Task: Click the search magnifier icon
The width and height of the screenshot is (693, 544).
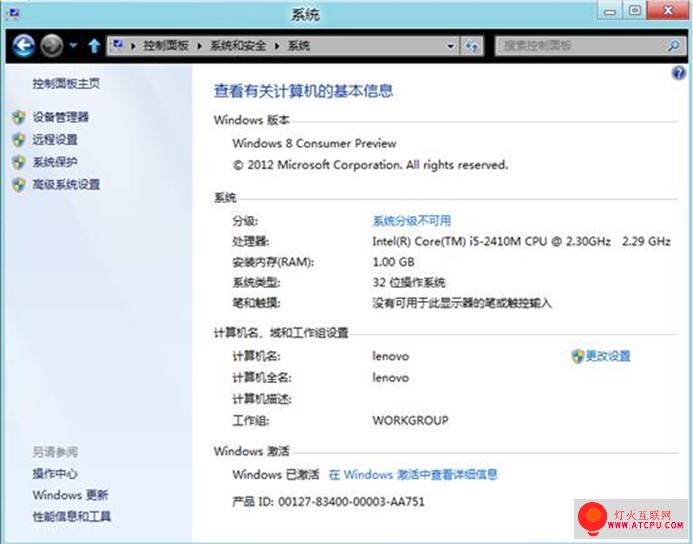Action: tap(674, 46)
